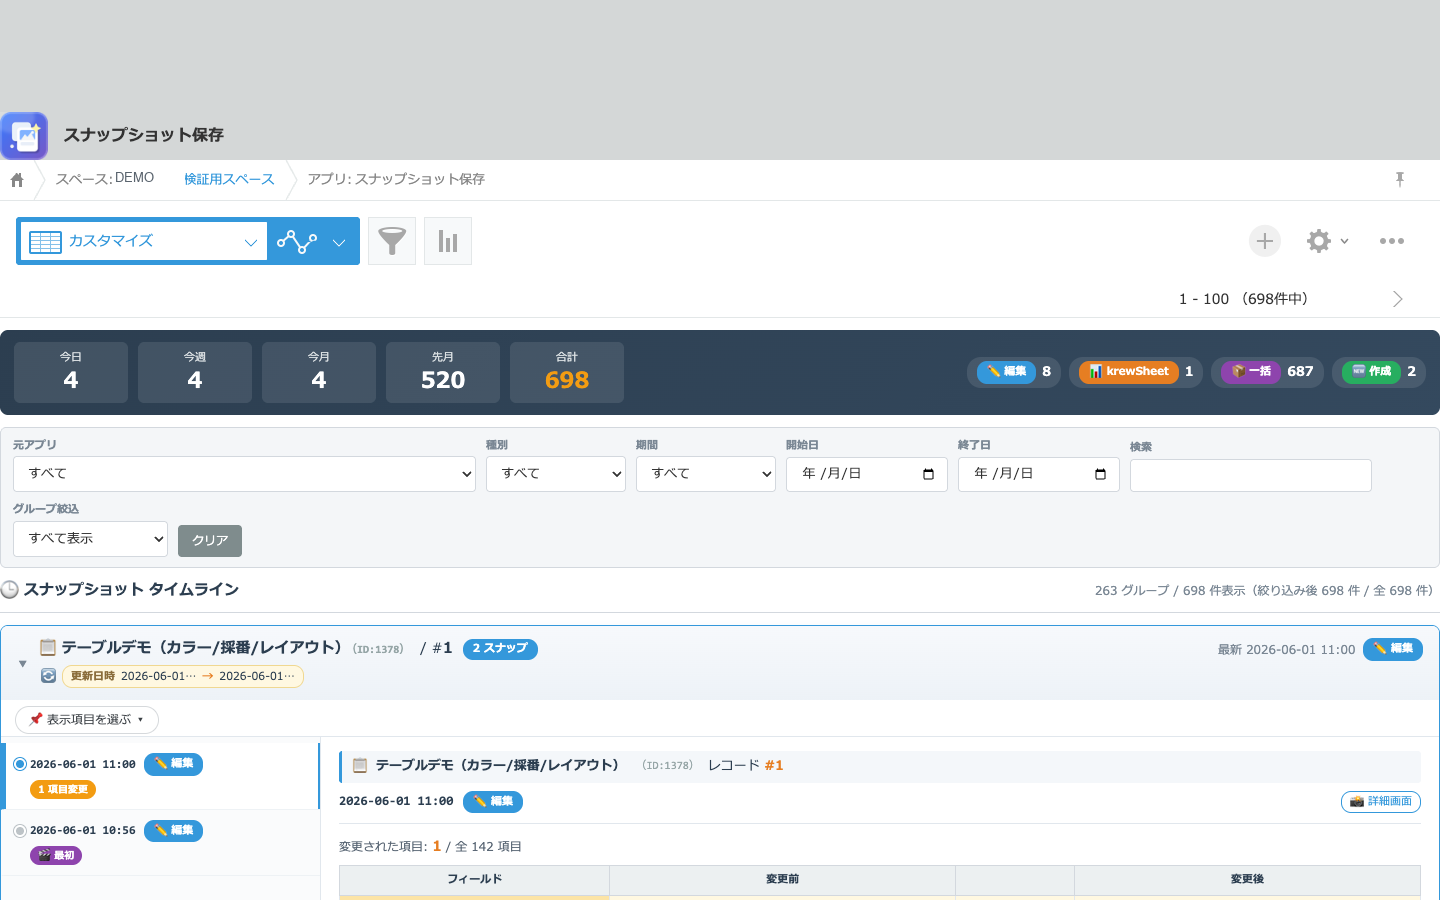Open the 元アプリ dropdown

(244, 474)
